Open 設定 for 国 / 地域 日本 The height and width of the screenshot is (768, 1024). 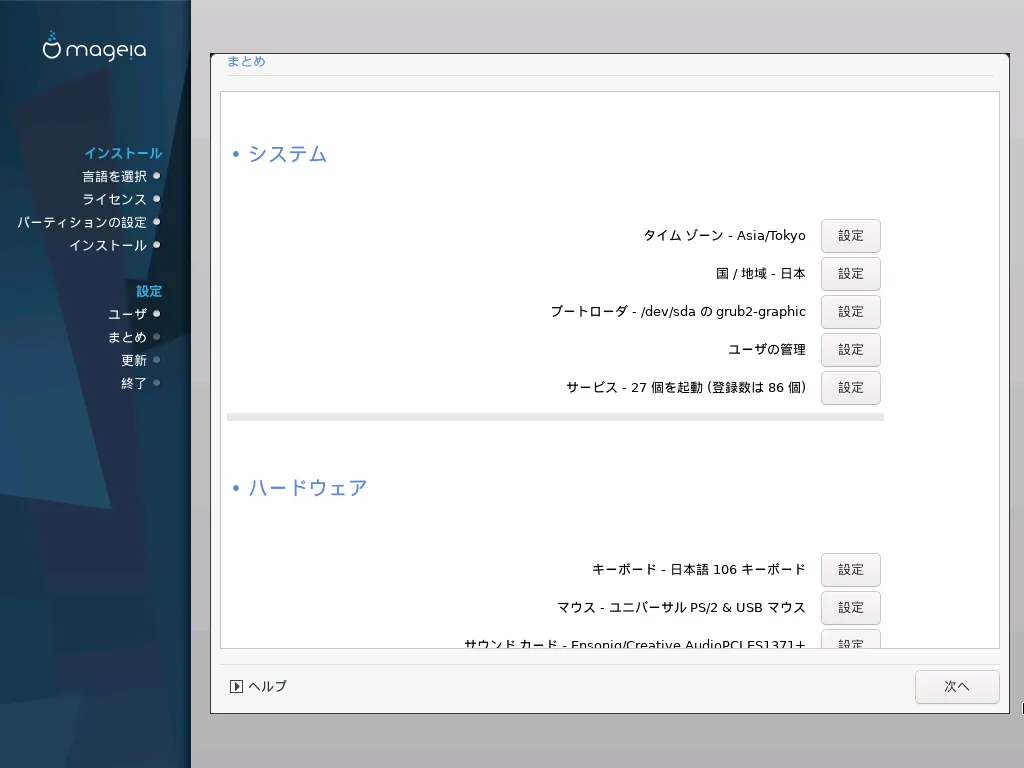tap(850, 274)
